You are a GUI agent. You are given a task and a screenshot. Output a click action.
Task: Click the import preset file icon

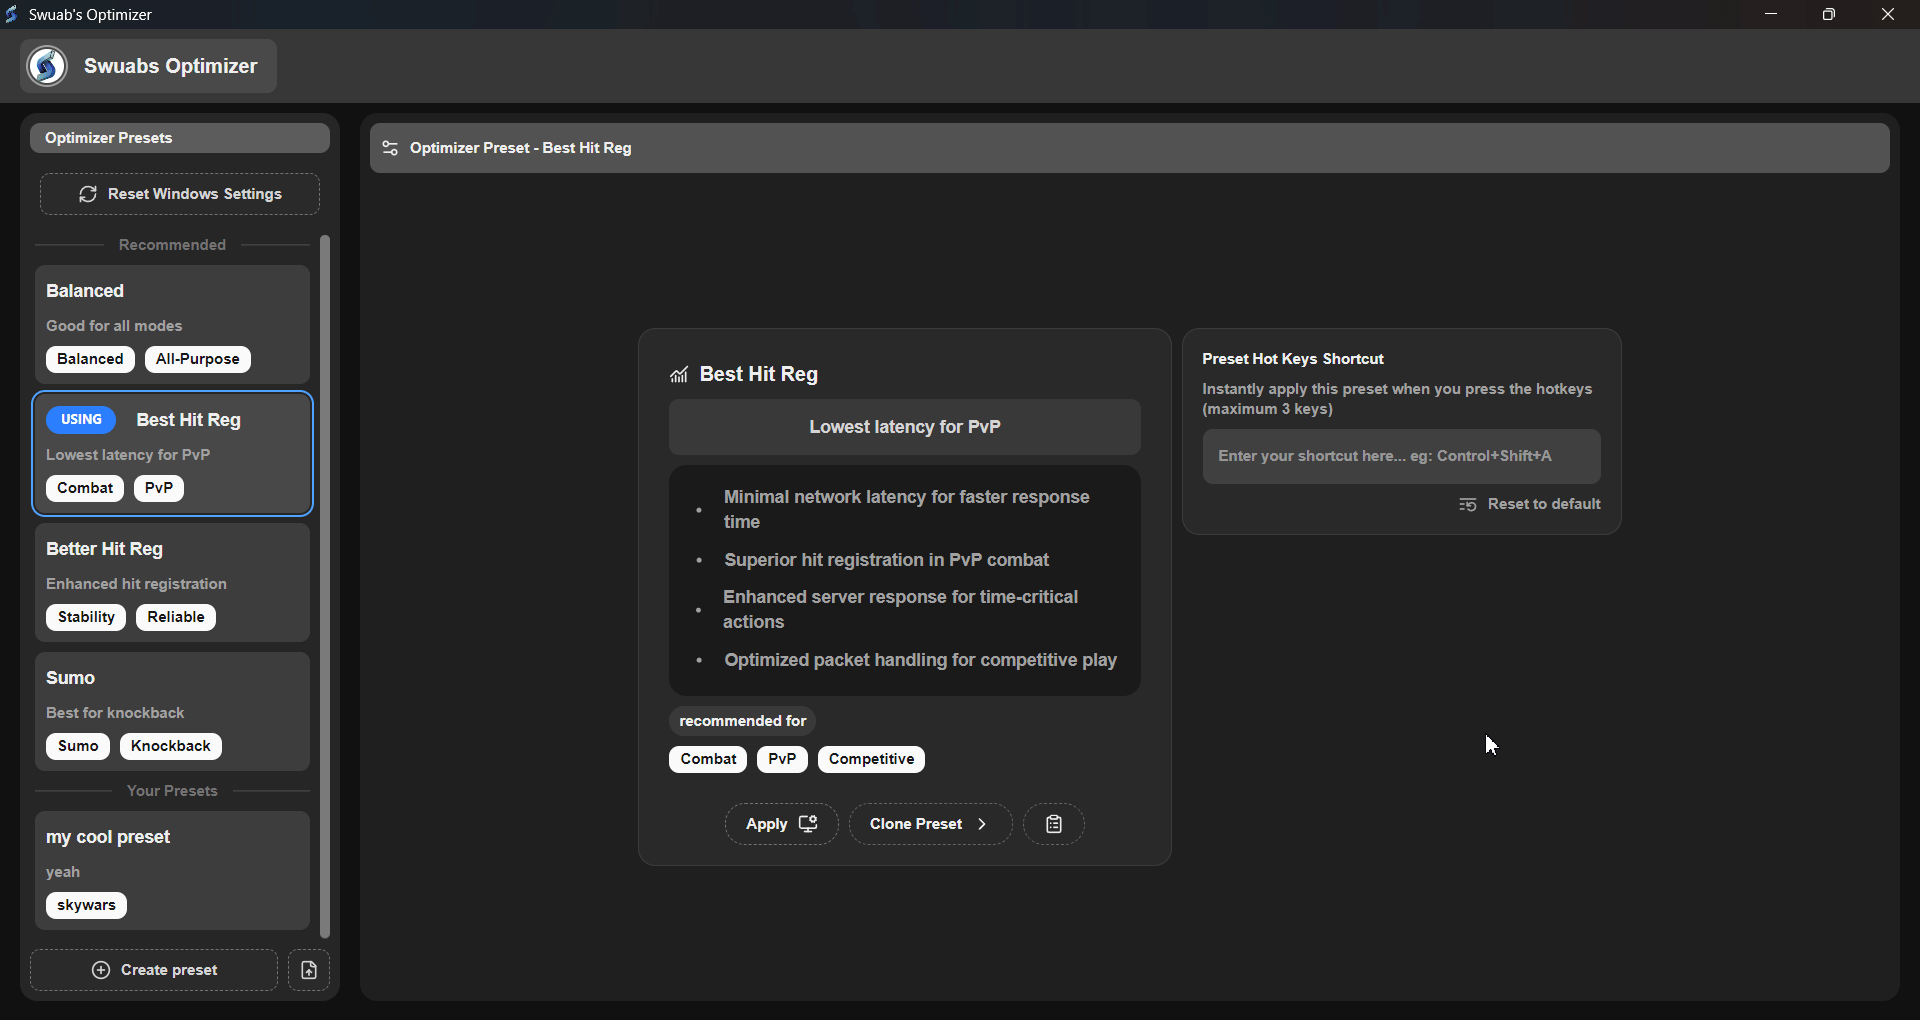[x=309, y=970]
